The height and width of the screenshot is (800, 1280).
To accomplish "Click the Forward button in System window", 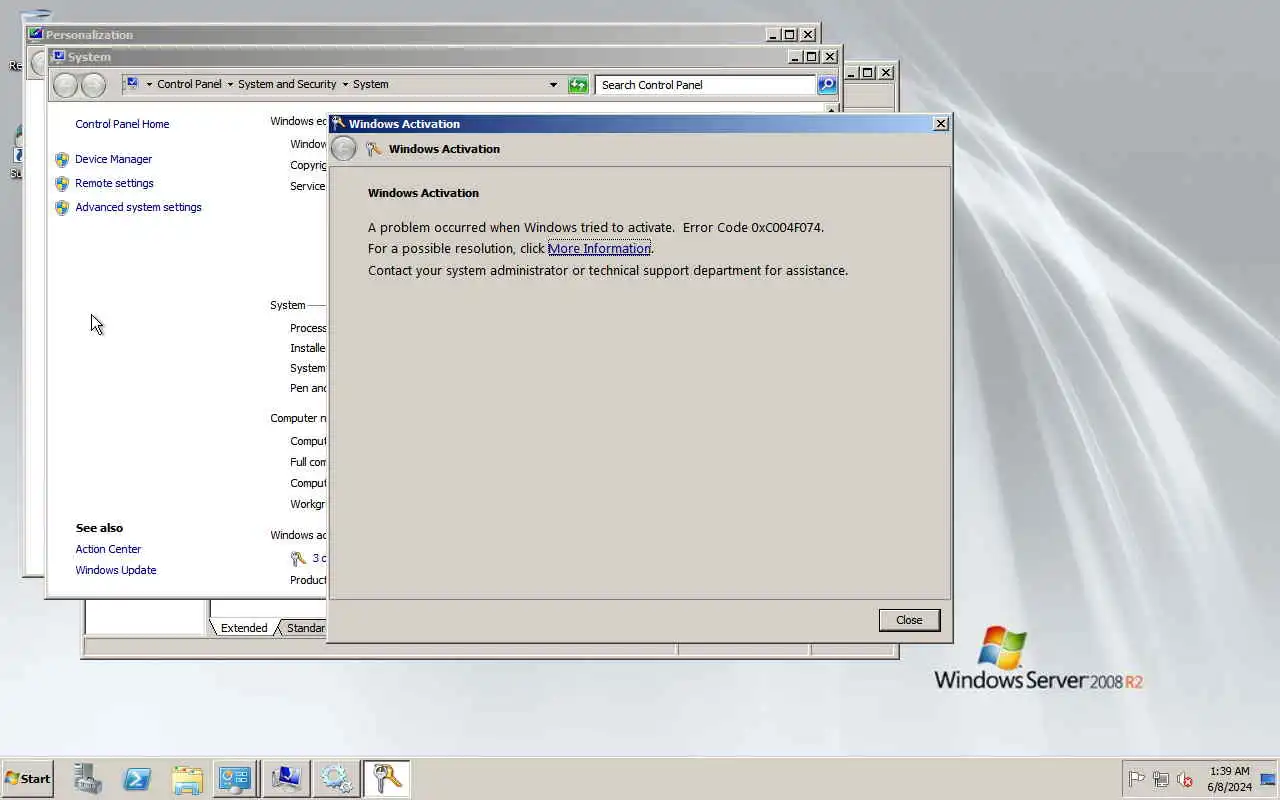I will pyautogui.click(x=93, y=85).
